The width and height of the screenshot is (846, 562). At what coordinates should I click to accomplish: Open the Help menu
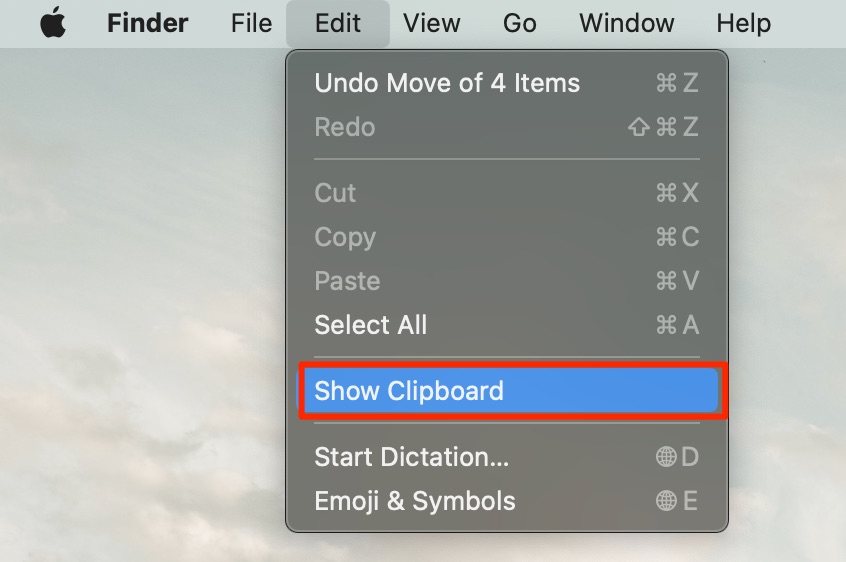point(743,23)
